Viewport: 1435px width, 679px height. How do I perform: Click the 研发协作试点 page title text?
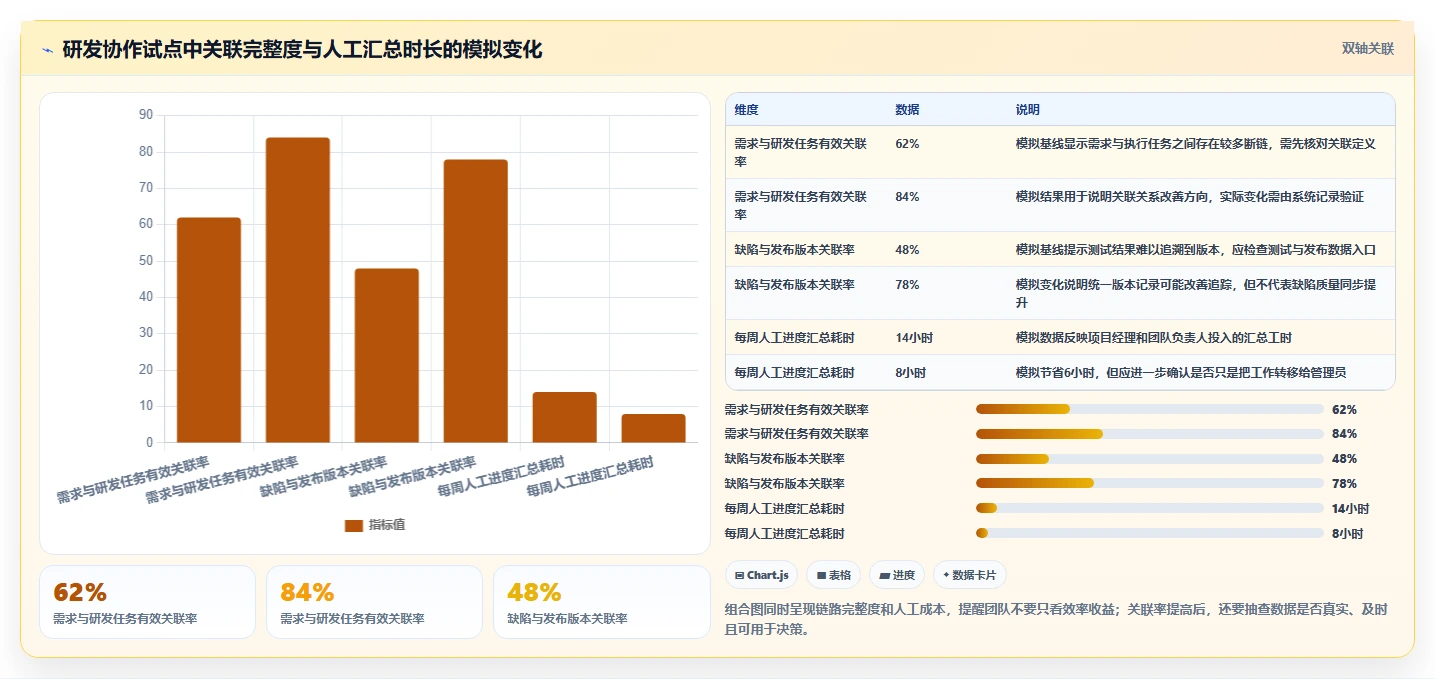point(302,49)
